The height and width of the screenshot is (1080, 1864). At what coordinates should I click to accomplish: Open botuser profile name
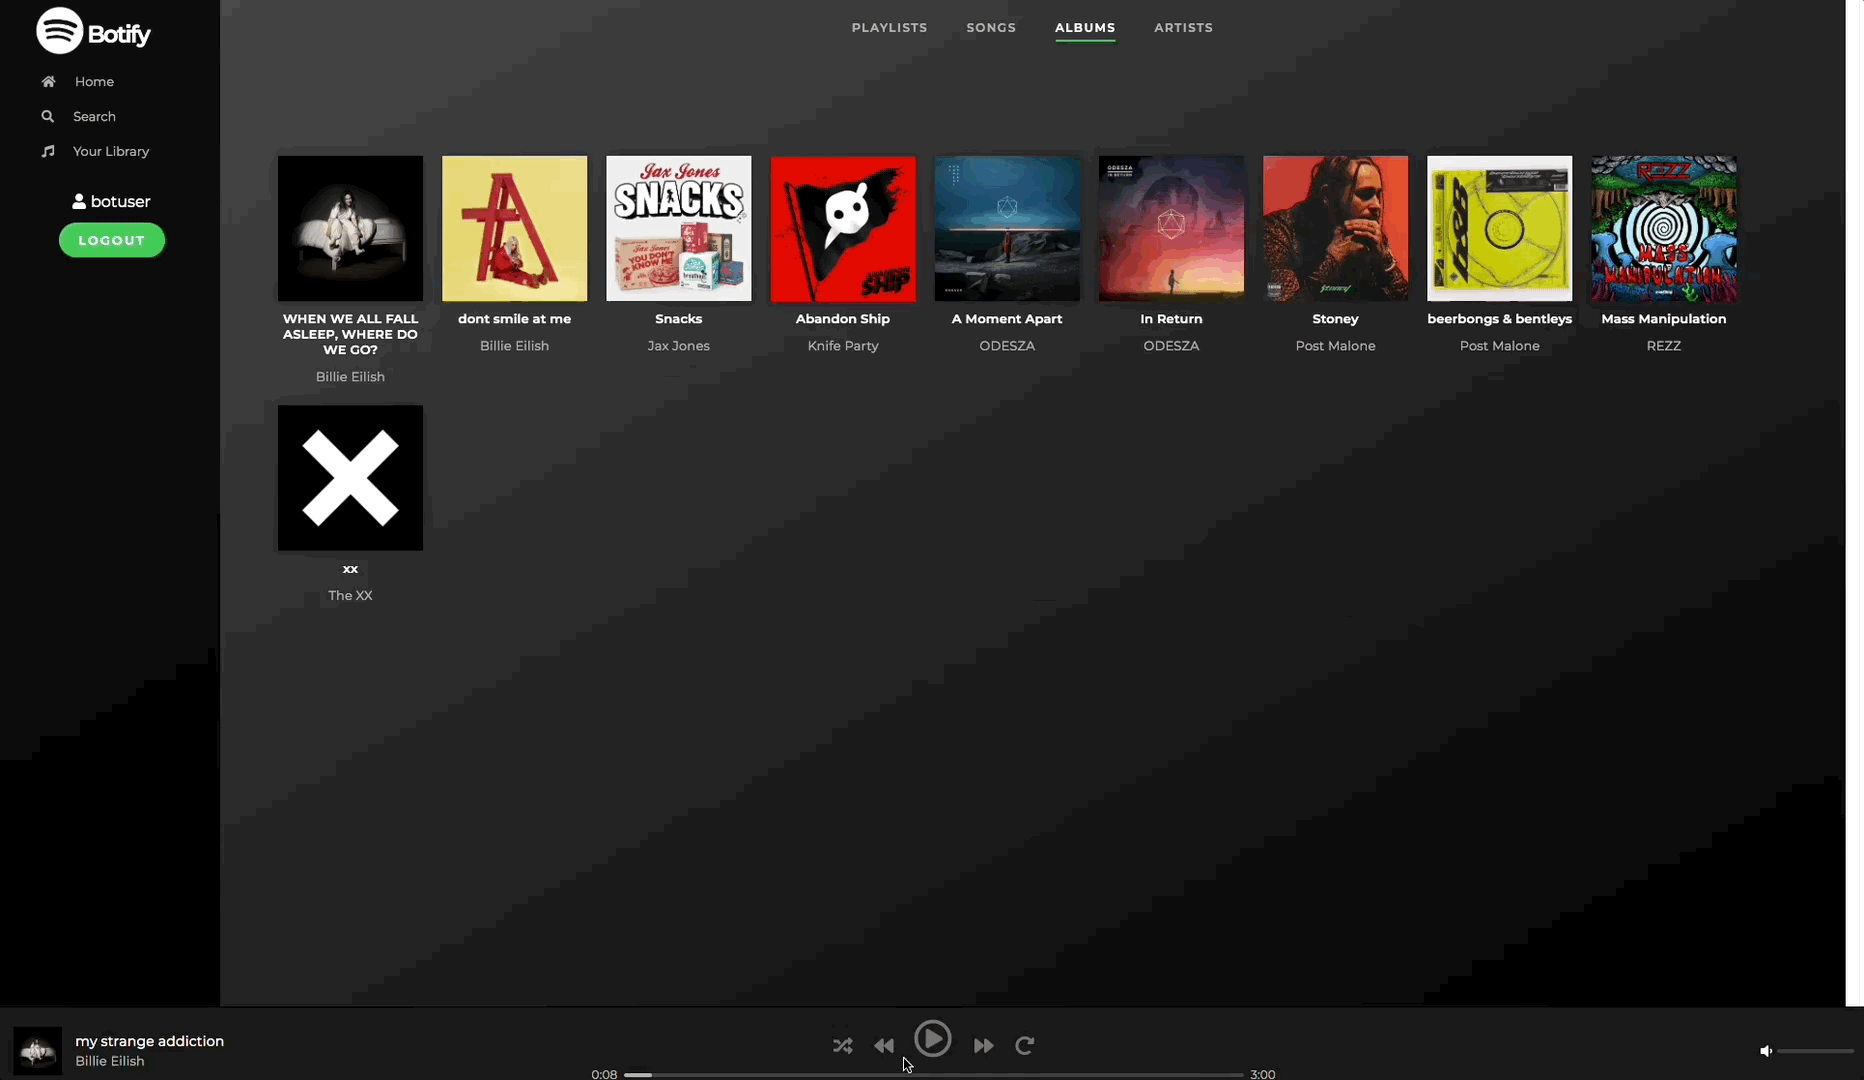click(x=120, y=202)
